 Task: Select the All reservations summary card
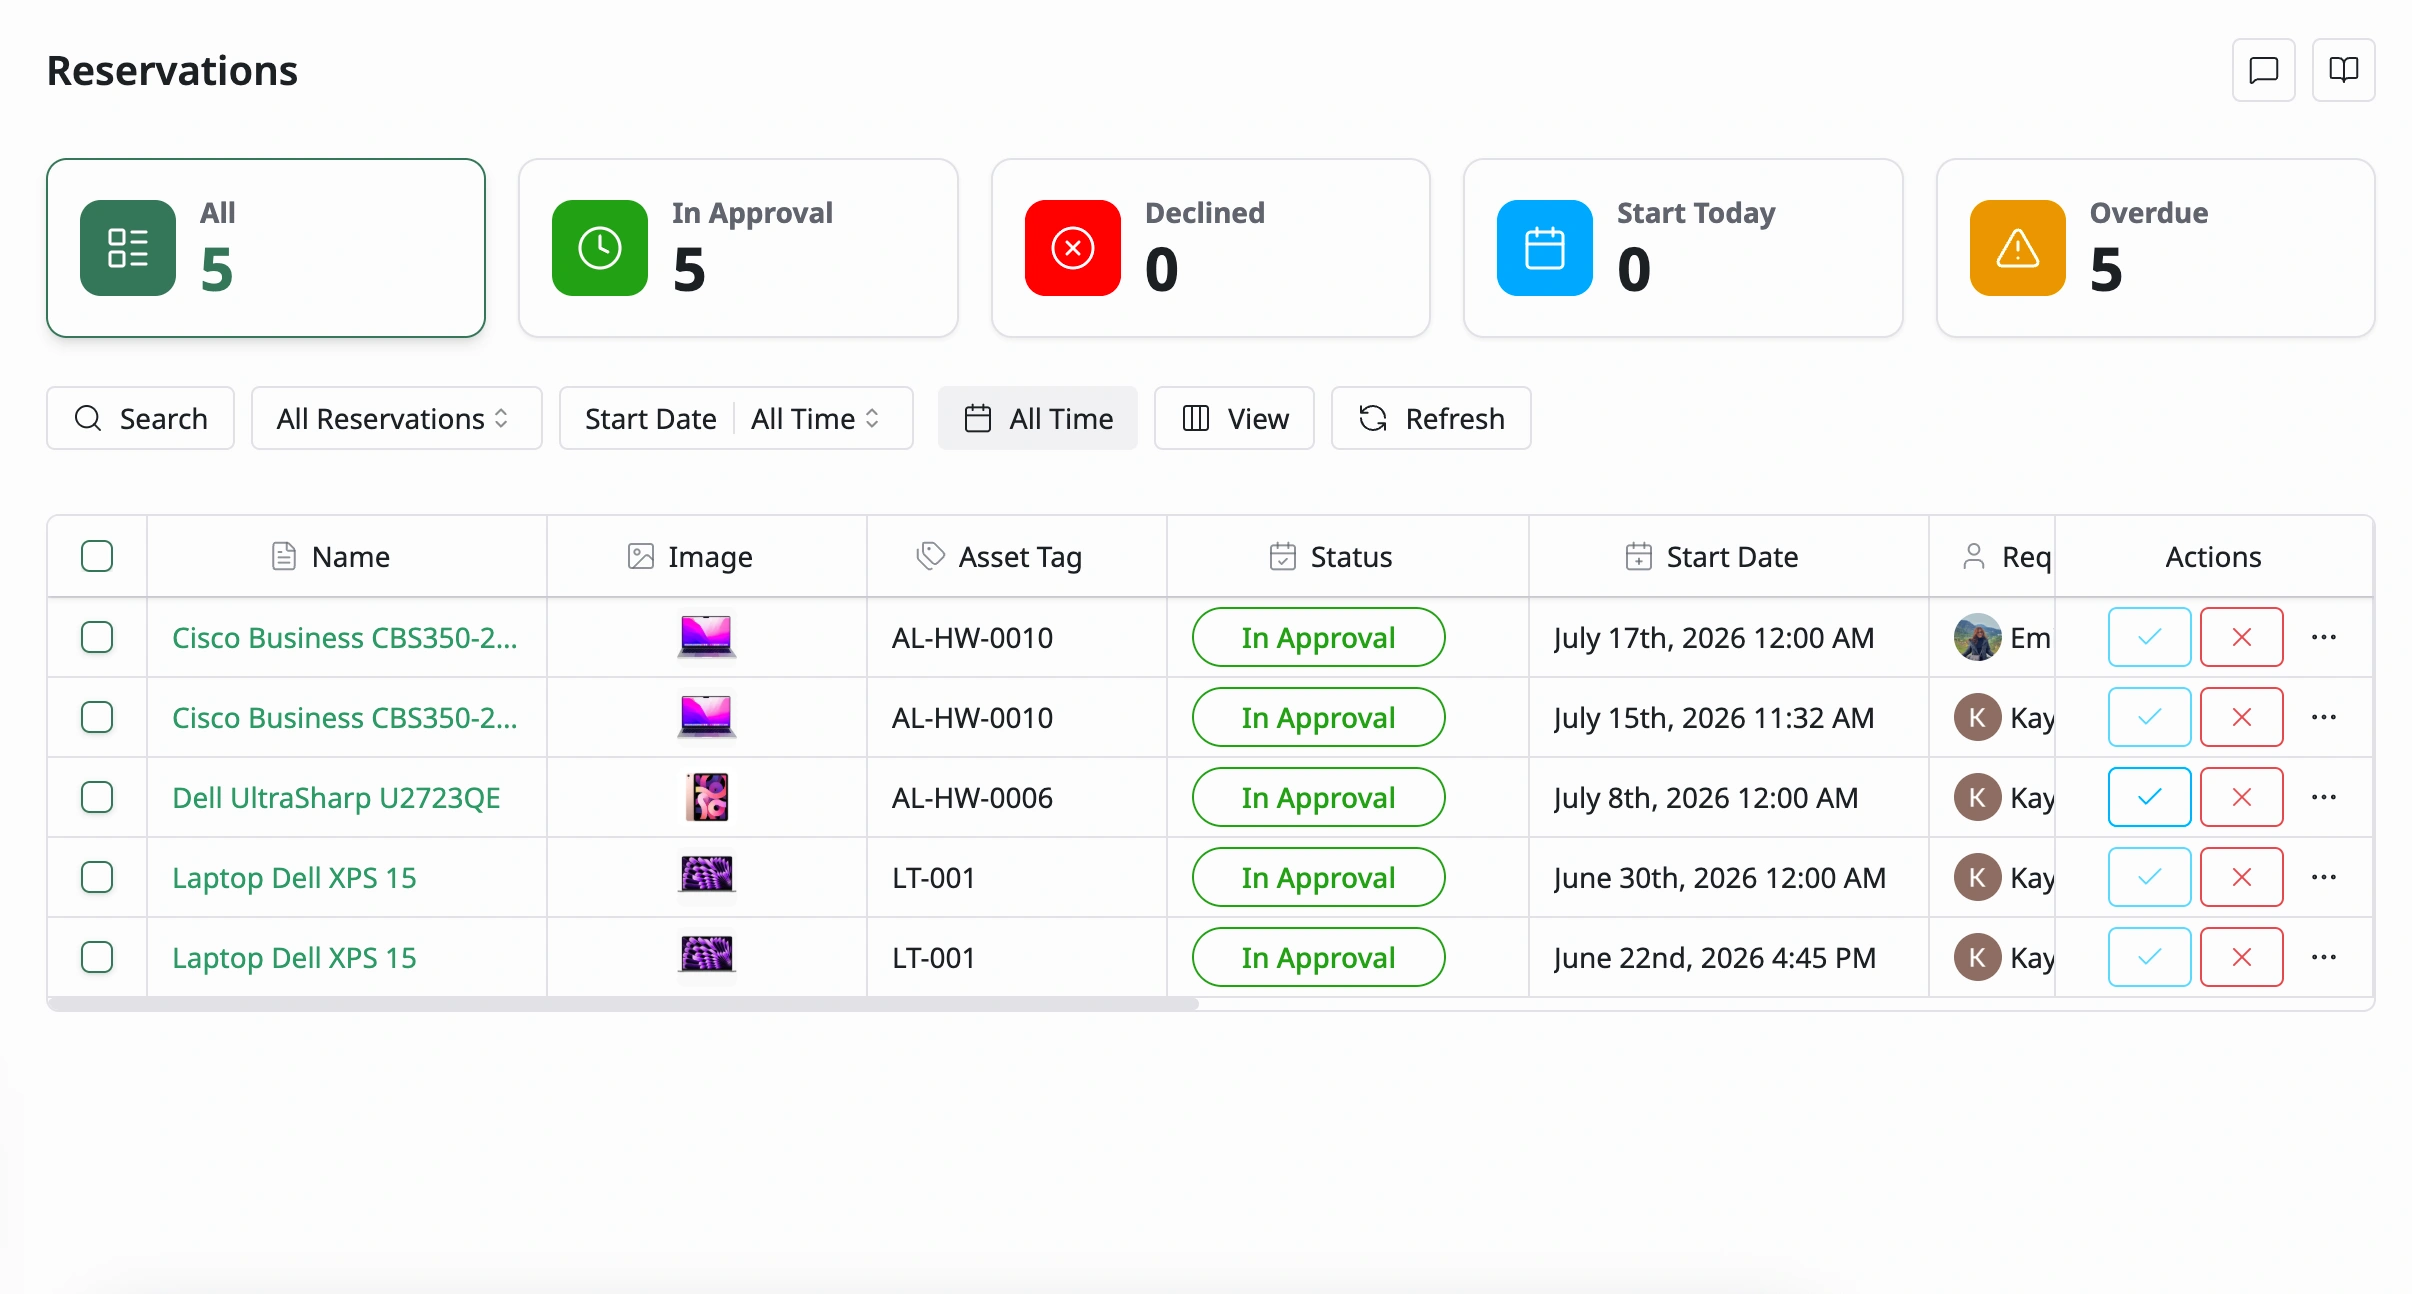pyautogui.click(x=266, y=248)
